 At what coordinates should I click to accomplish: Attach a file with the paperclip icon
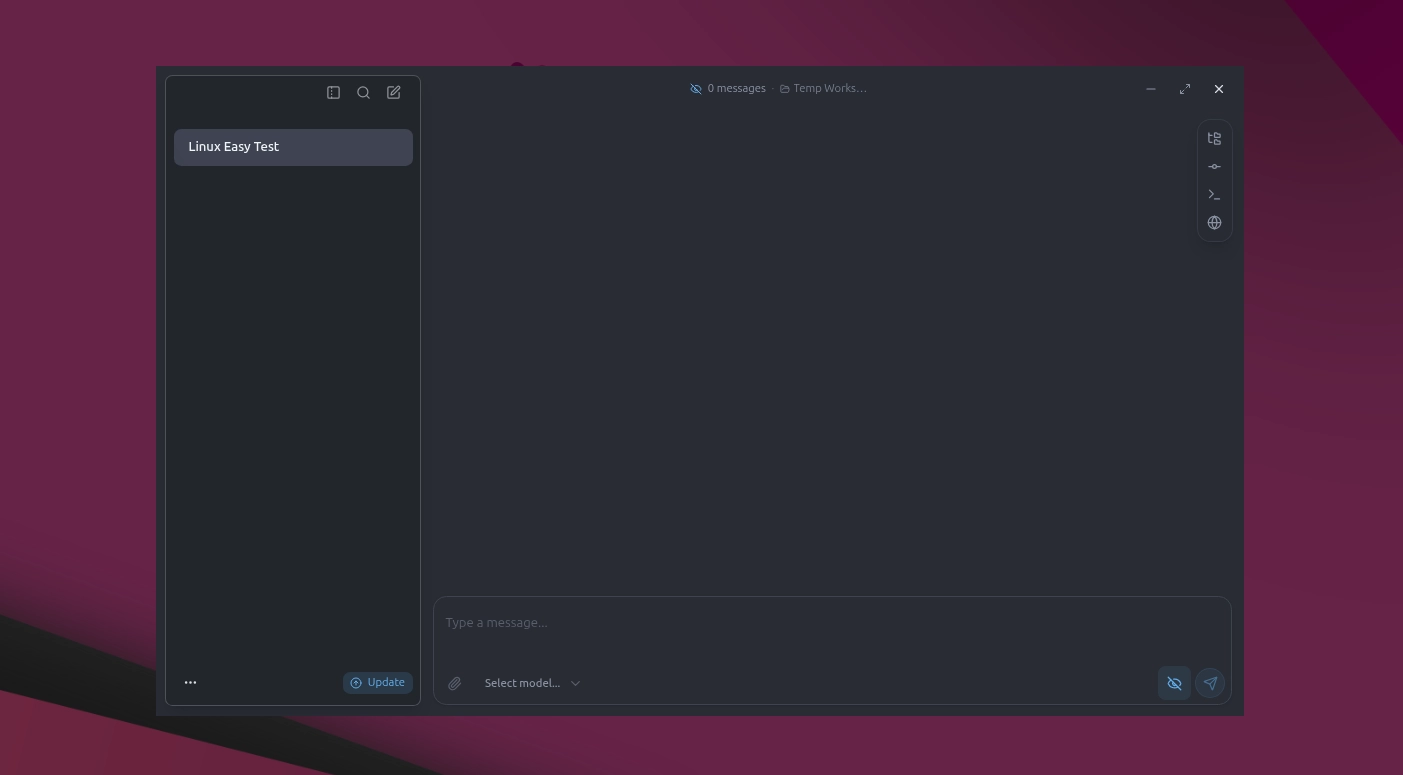455,683
